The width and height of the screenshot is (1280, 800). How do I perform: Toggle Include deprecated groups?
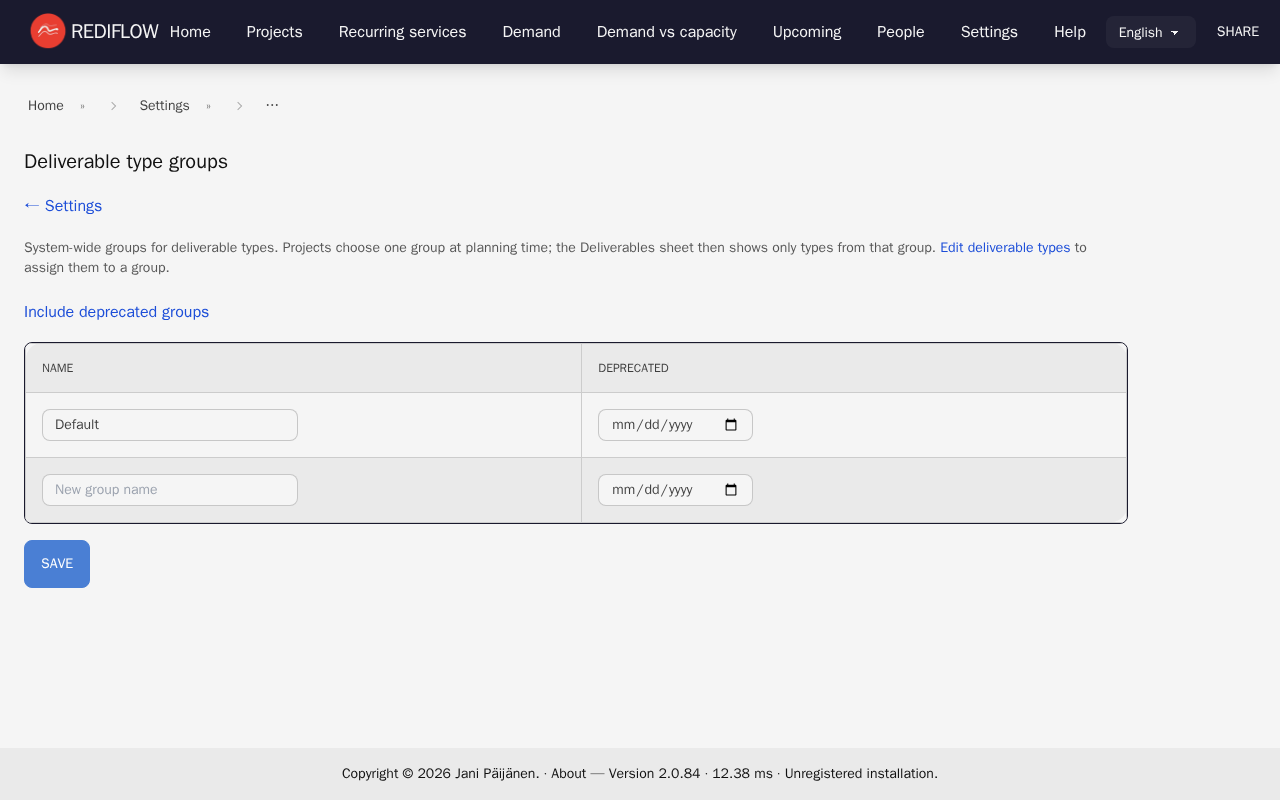[116, 311]
